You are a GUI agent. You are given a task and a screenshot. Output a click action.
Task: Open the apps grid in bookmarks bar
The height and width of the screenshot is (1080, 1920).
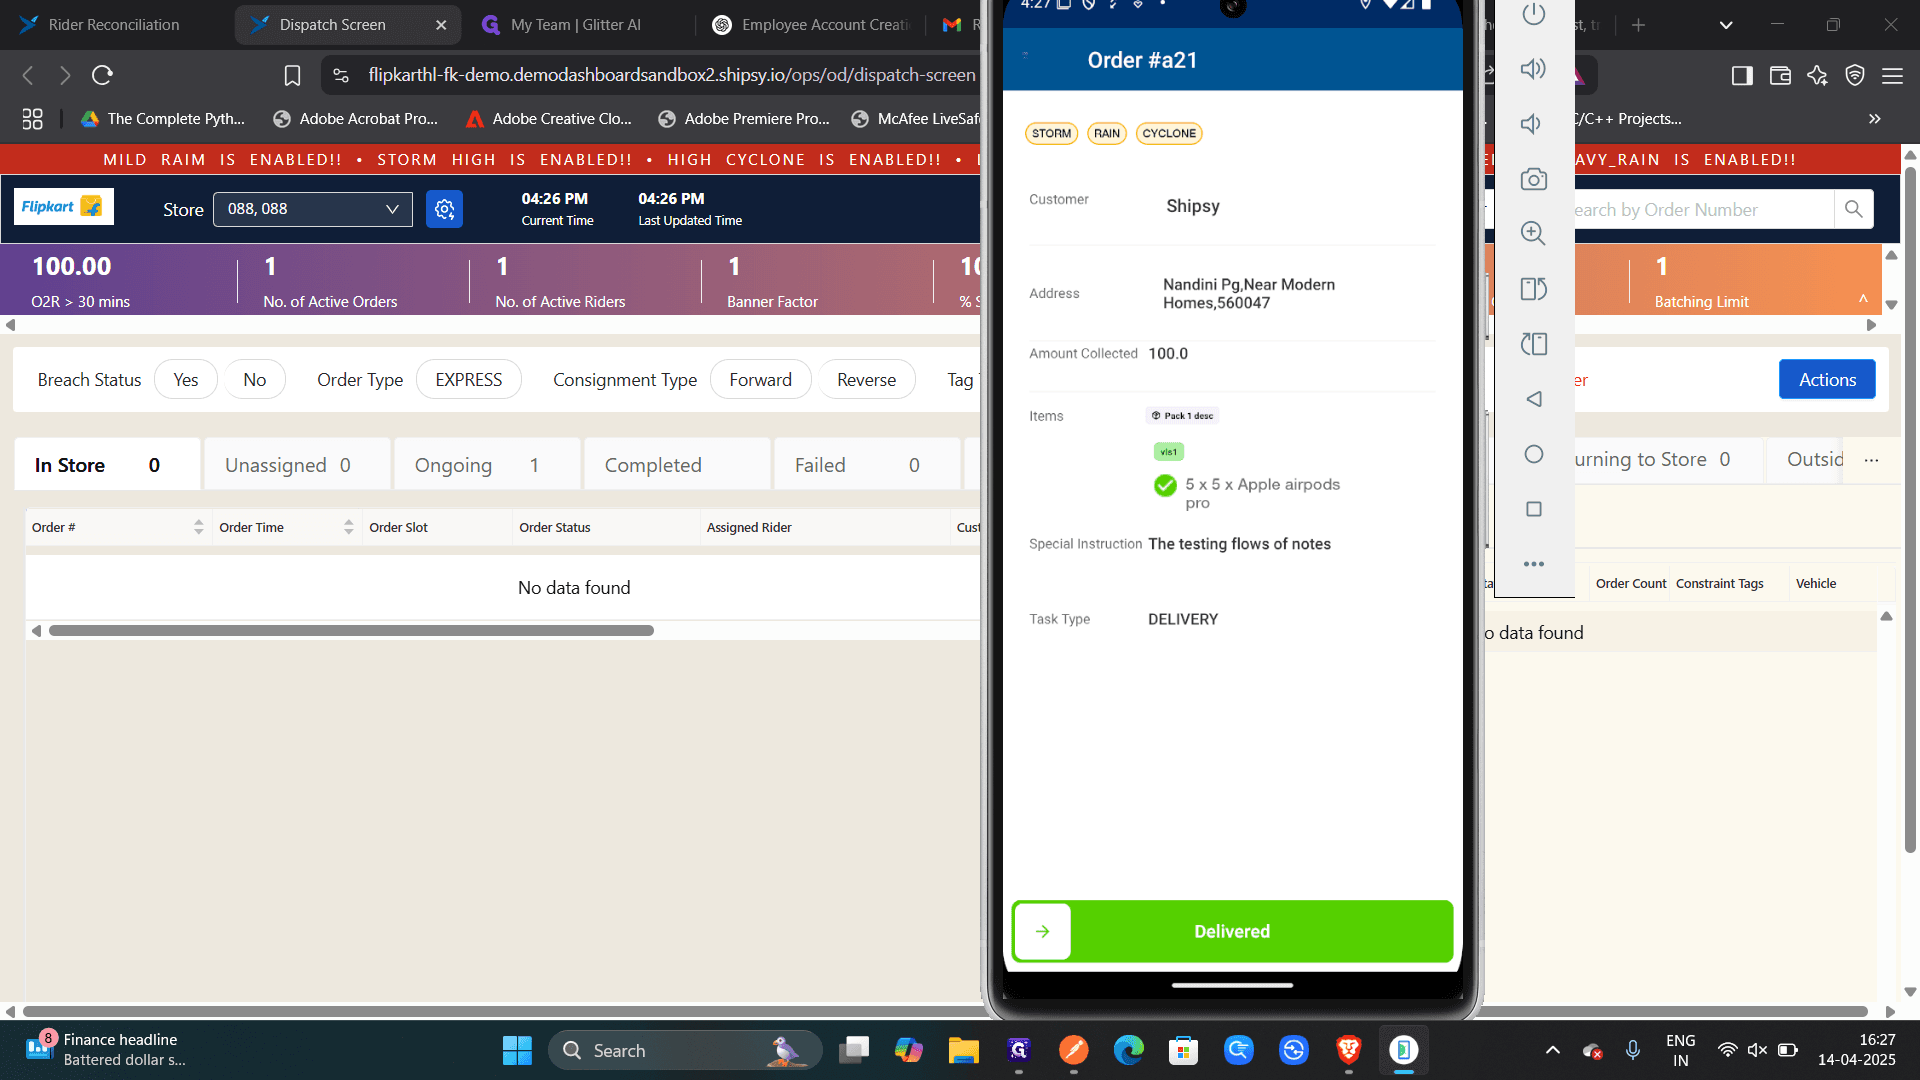(x=32, y=119)
